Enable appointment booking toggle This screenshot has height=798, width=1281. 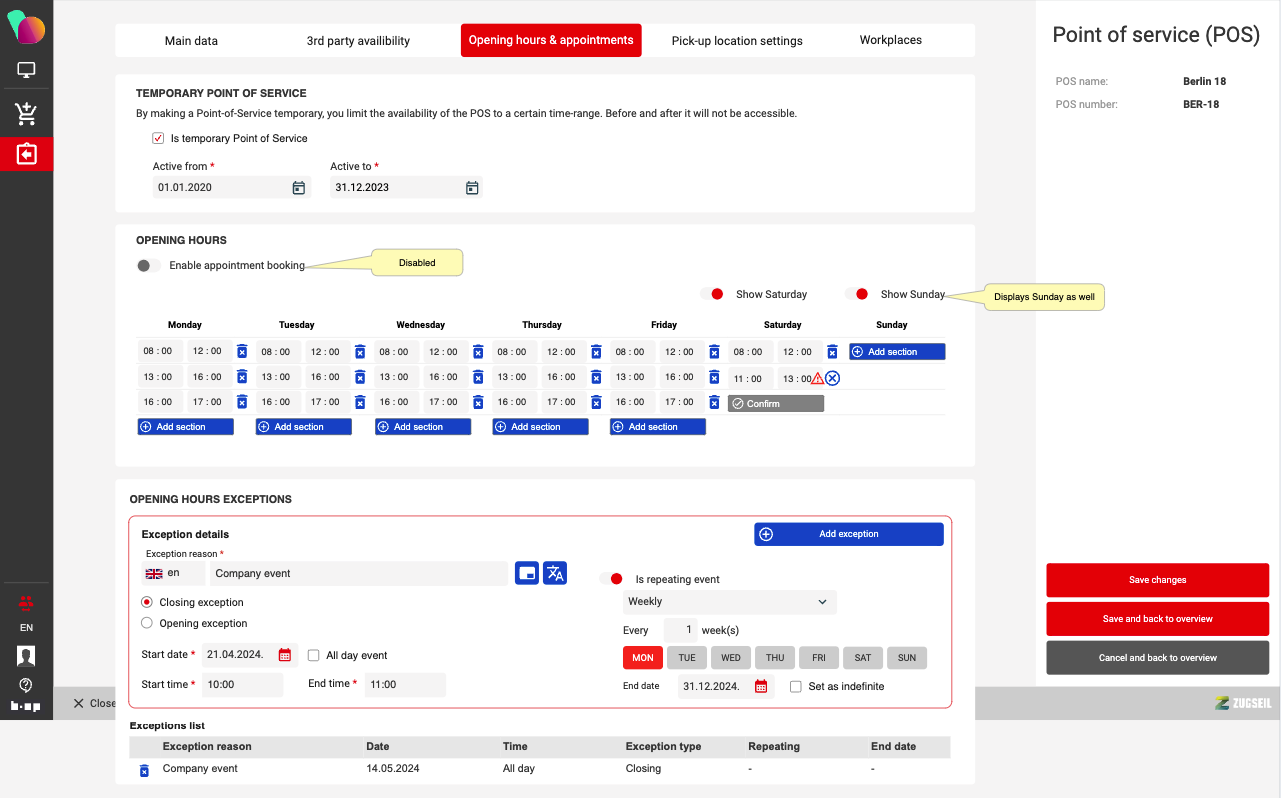click(149, 266)
